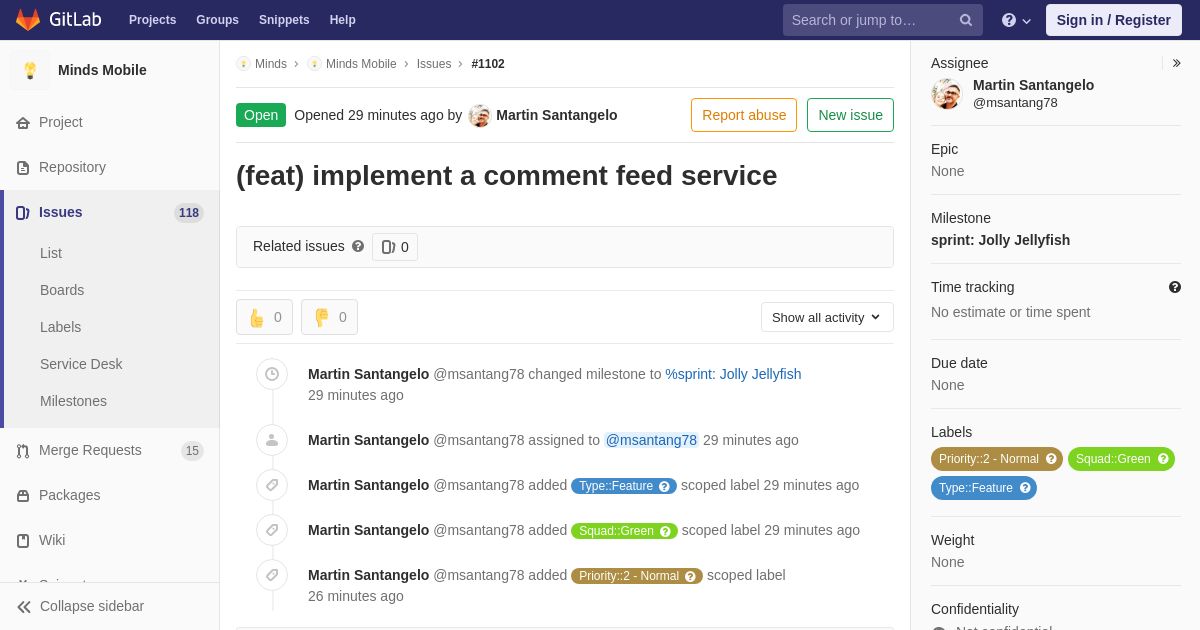Viewport: 1200px width, 630px height.
Task: Click help icon on Squad::Green sidebar label
Action: coord(1163,459)
